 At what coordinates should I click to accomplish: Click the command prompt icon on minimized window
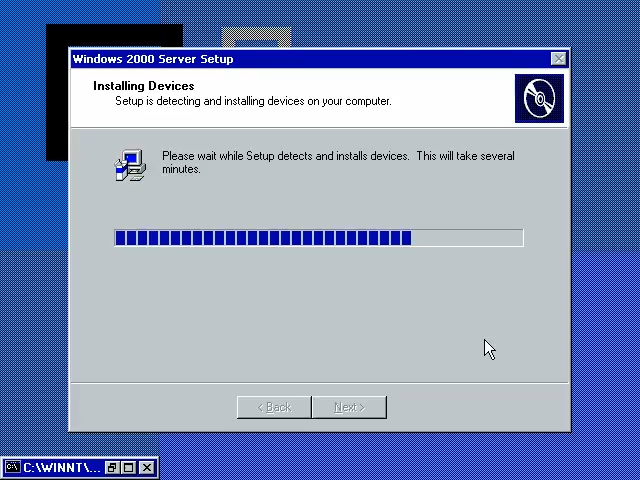[x=12, y=467]
